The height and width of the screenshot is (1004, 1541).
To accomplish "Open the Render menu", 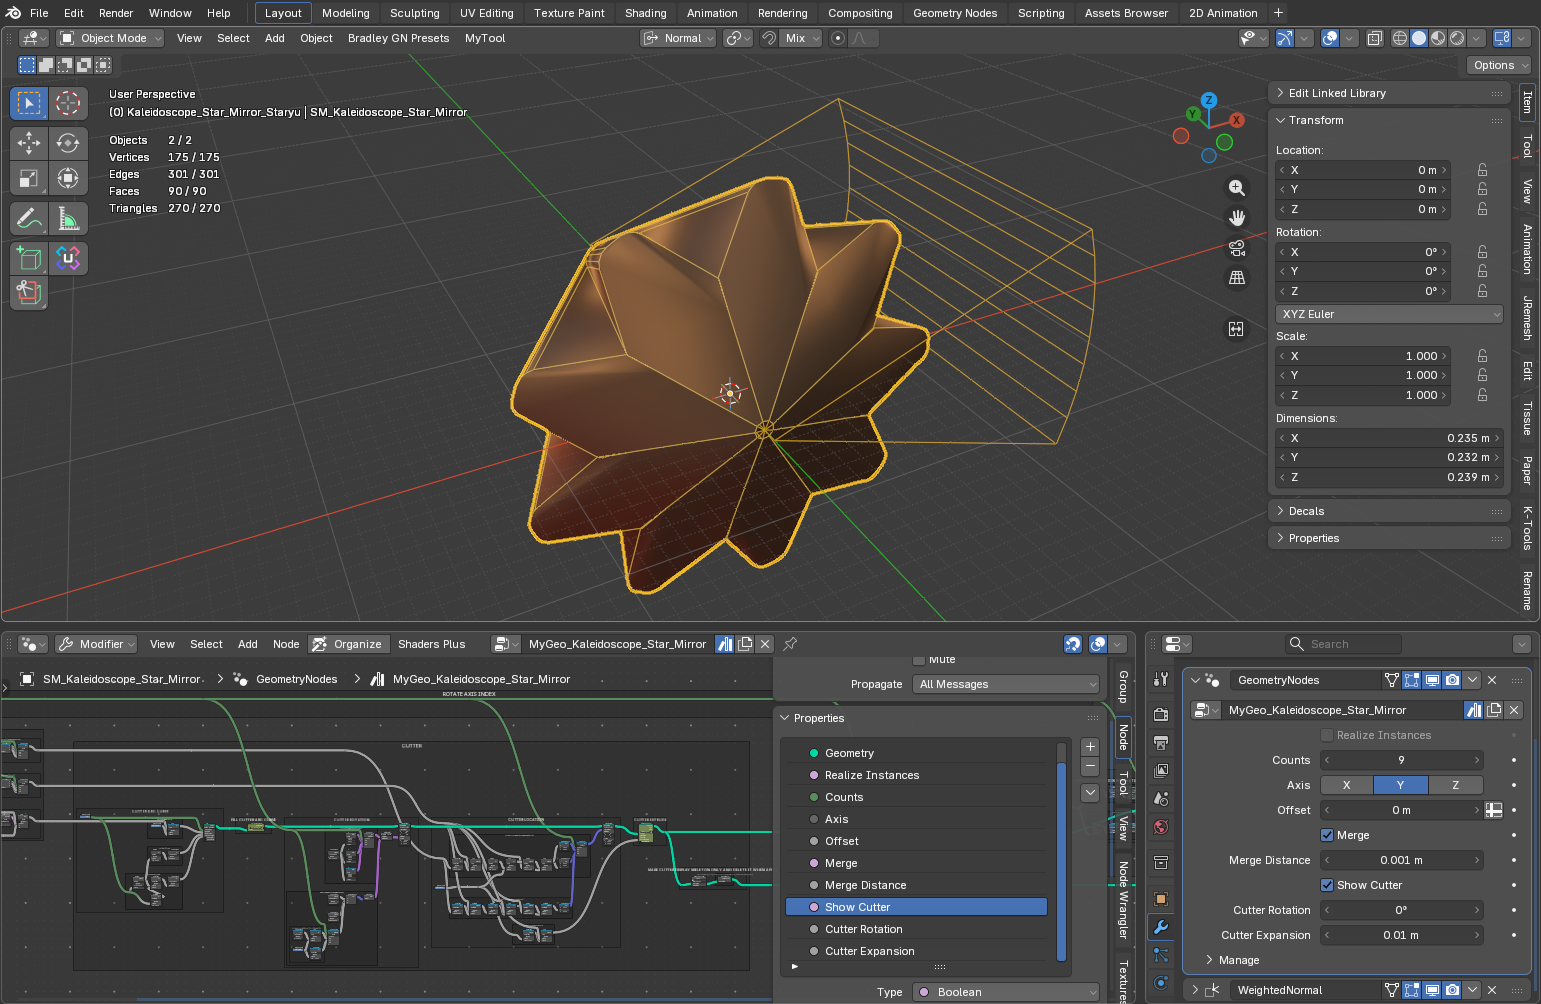I will [x=116, y=13].
